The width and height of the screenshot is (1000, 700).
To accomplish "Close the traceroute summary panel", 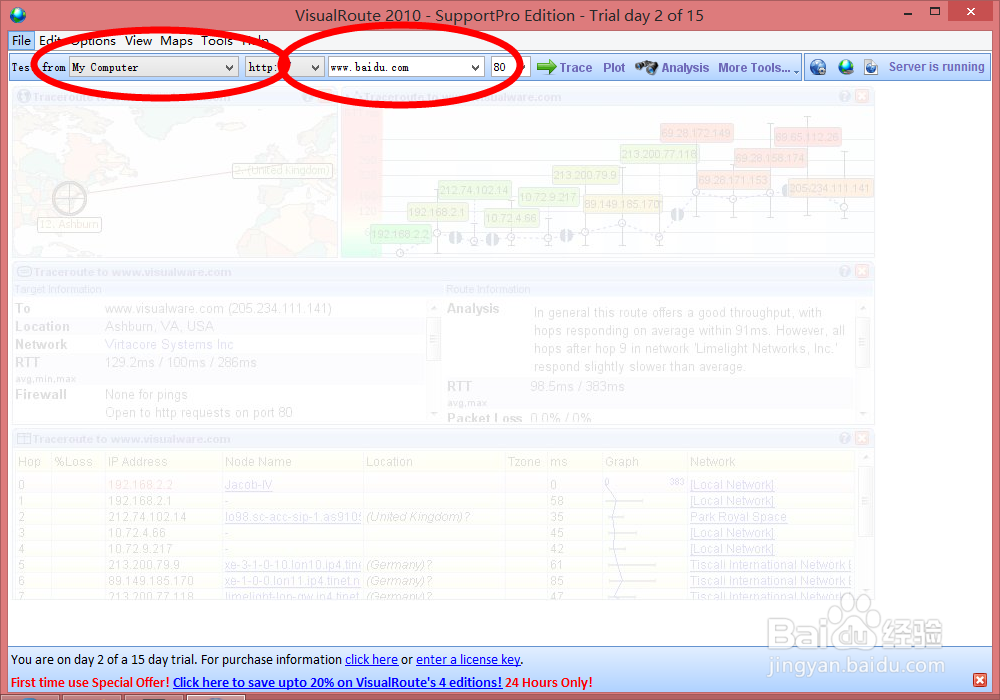I will (862, 272).
